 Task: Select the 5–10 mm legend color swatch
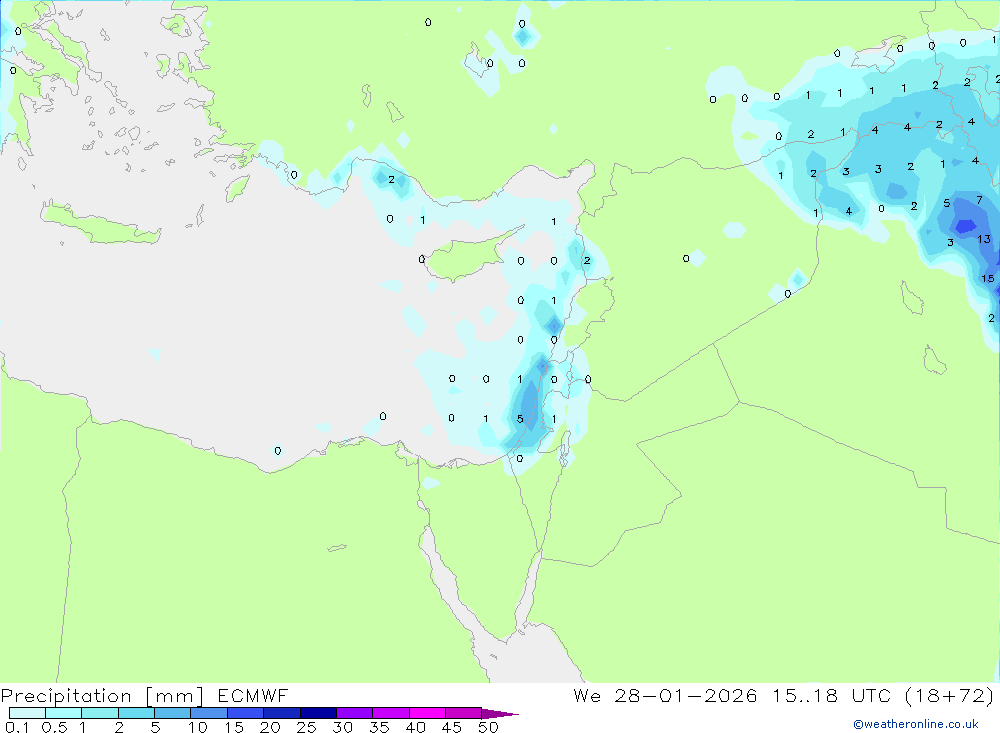tap(172, 713)
